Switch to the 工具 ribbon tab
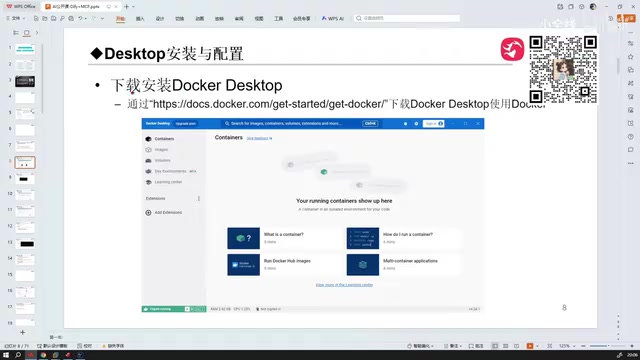The height and width of the screenshot is (360, 640). pos(278,18)
